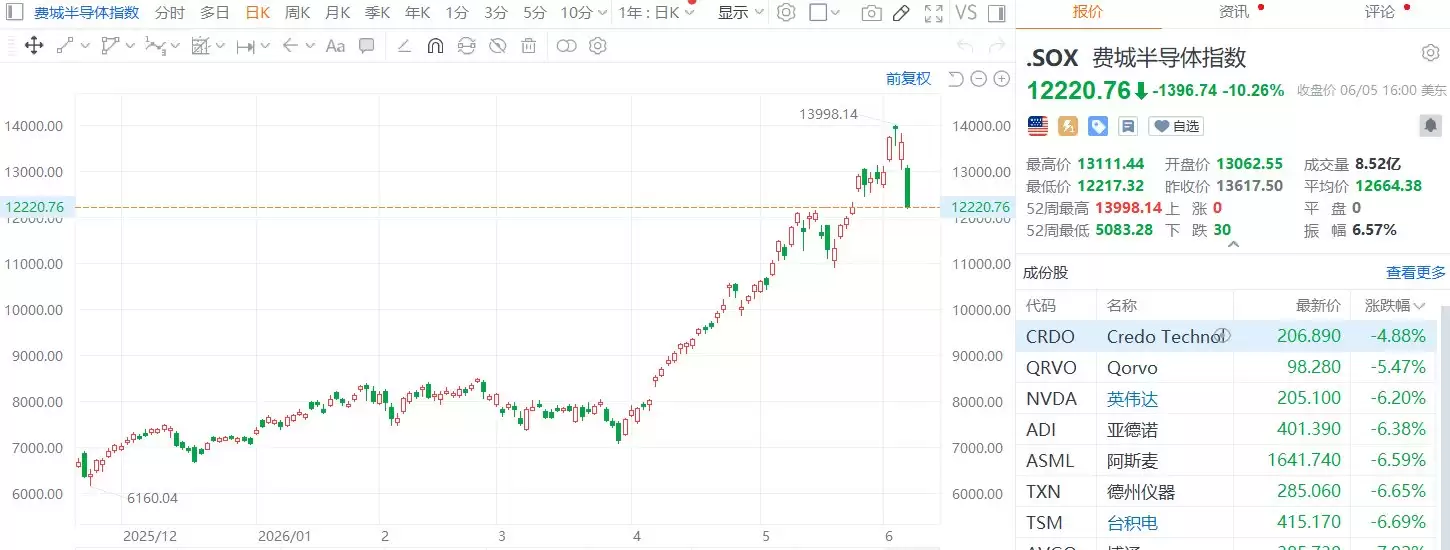Add a comment bubble note
This screenshot has width=1450, height=550.
367,46
